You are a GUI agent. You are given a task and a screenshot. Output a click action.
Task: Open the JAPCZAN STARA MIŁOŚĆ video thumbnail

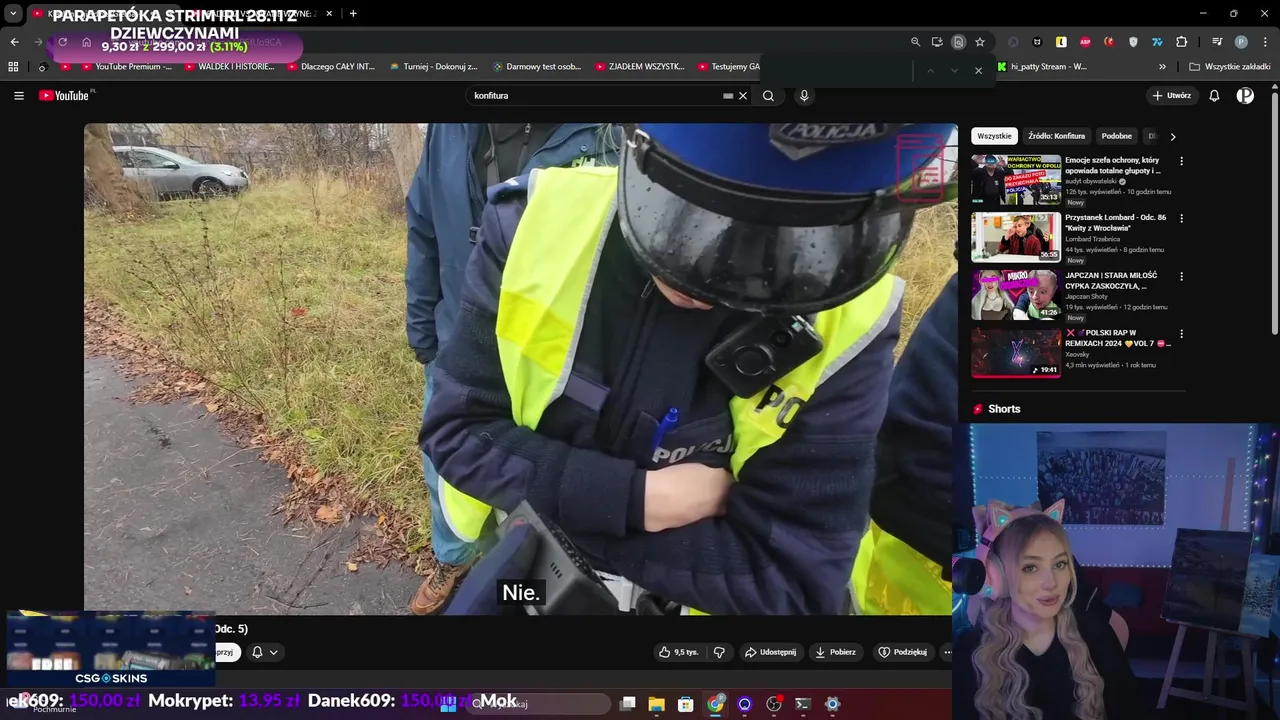[x=1016, y=294]
